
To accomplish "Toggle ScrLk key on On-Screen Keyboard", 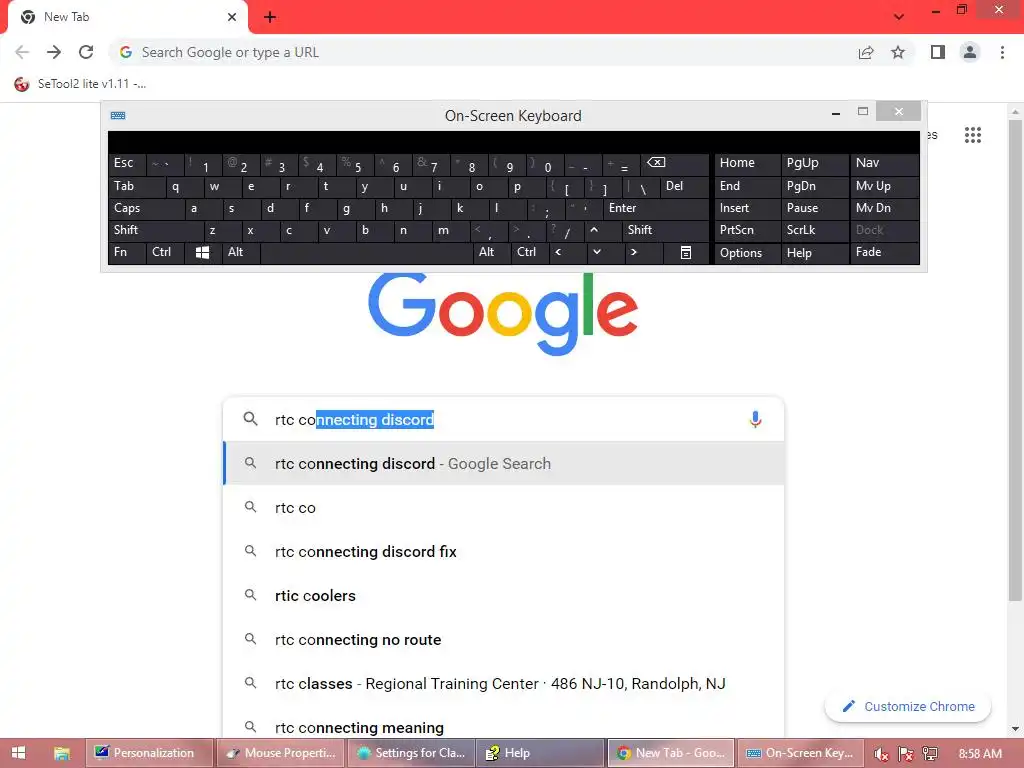I will pos(814,230).
